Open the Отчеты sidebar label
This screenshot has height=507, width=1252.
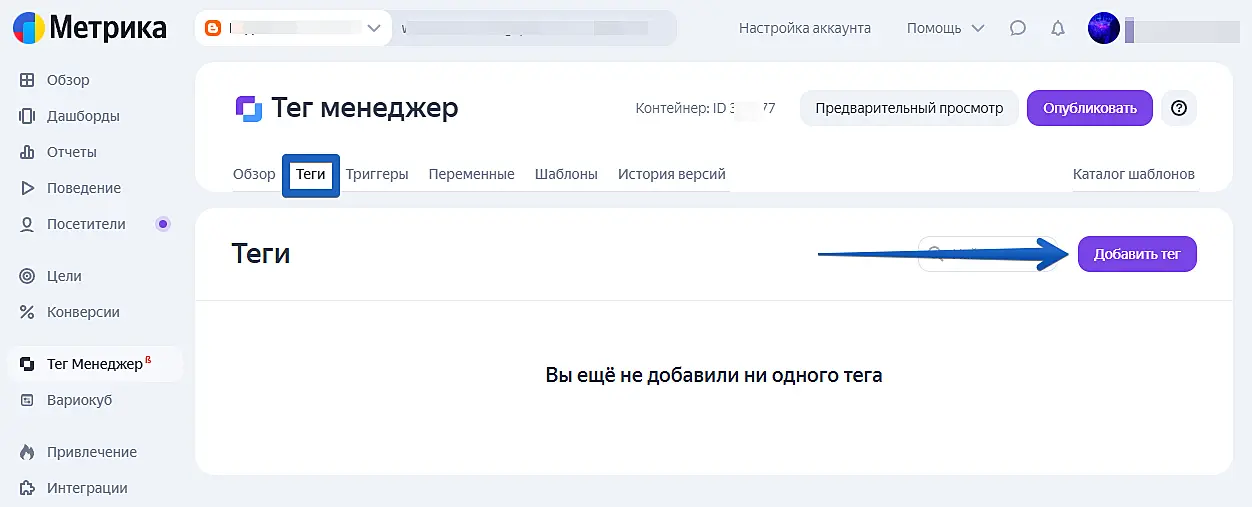click(x=72, y=152)
